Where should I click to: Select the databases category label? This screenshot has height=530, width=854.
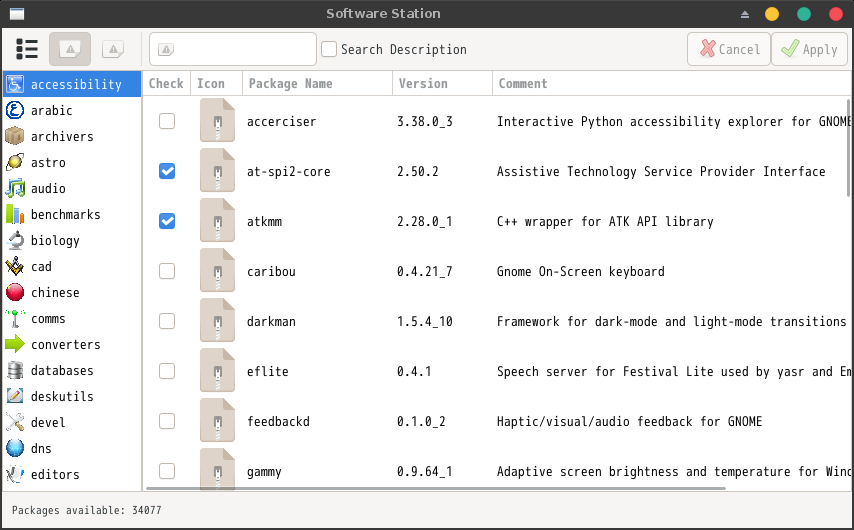pyautogui.click(x=62, y=370)
